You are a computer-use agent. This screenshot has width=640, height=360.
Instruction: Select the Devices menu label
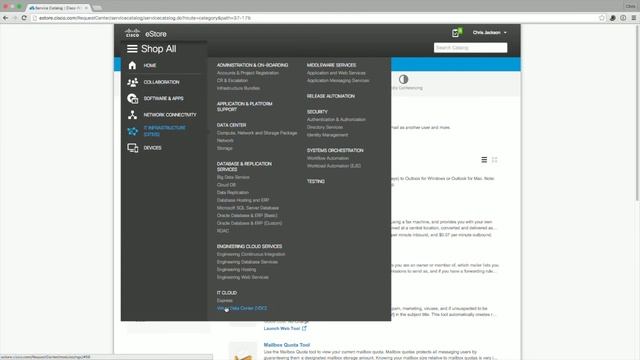pyautogui.click(x=152, y=148)
